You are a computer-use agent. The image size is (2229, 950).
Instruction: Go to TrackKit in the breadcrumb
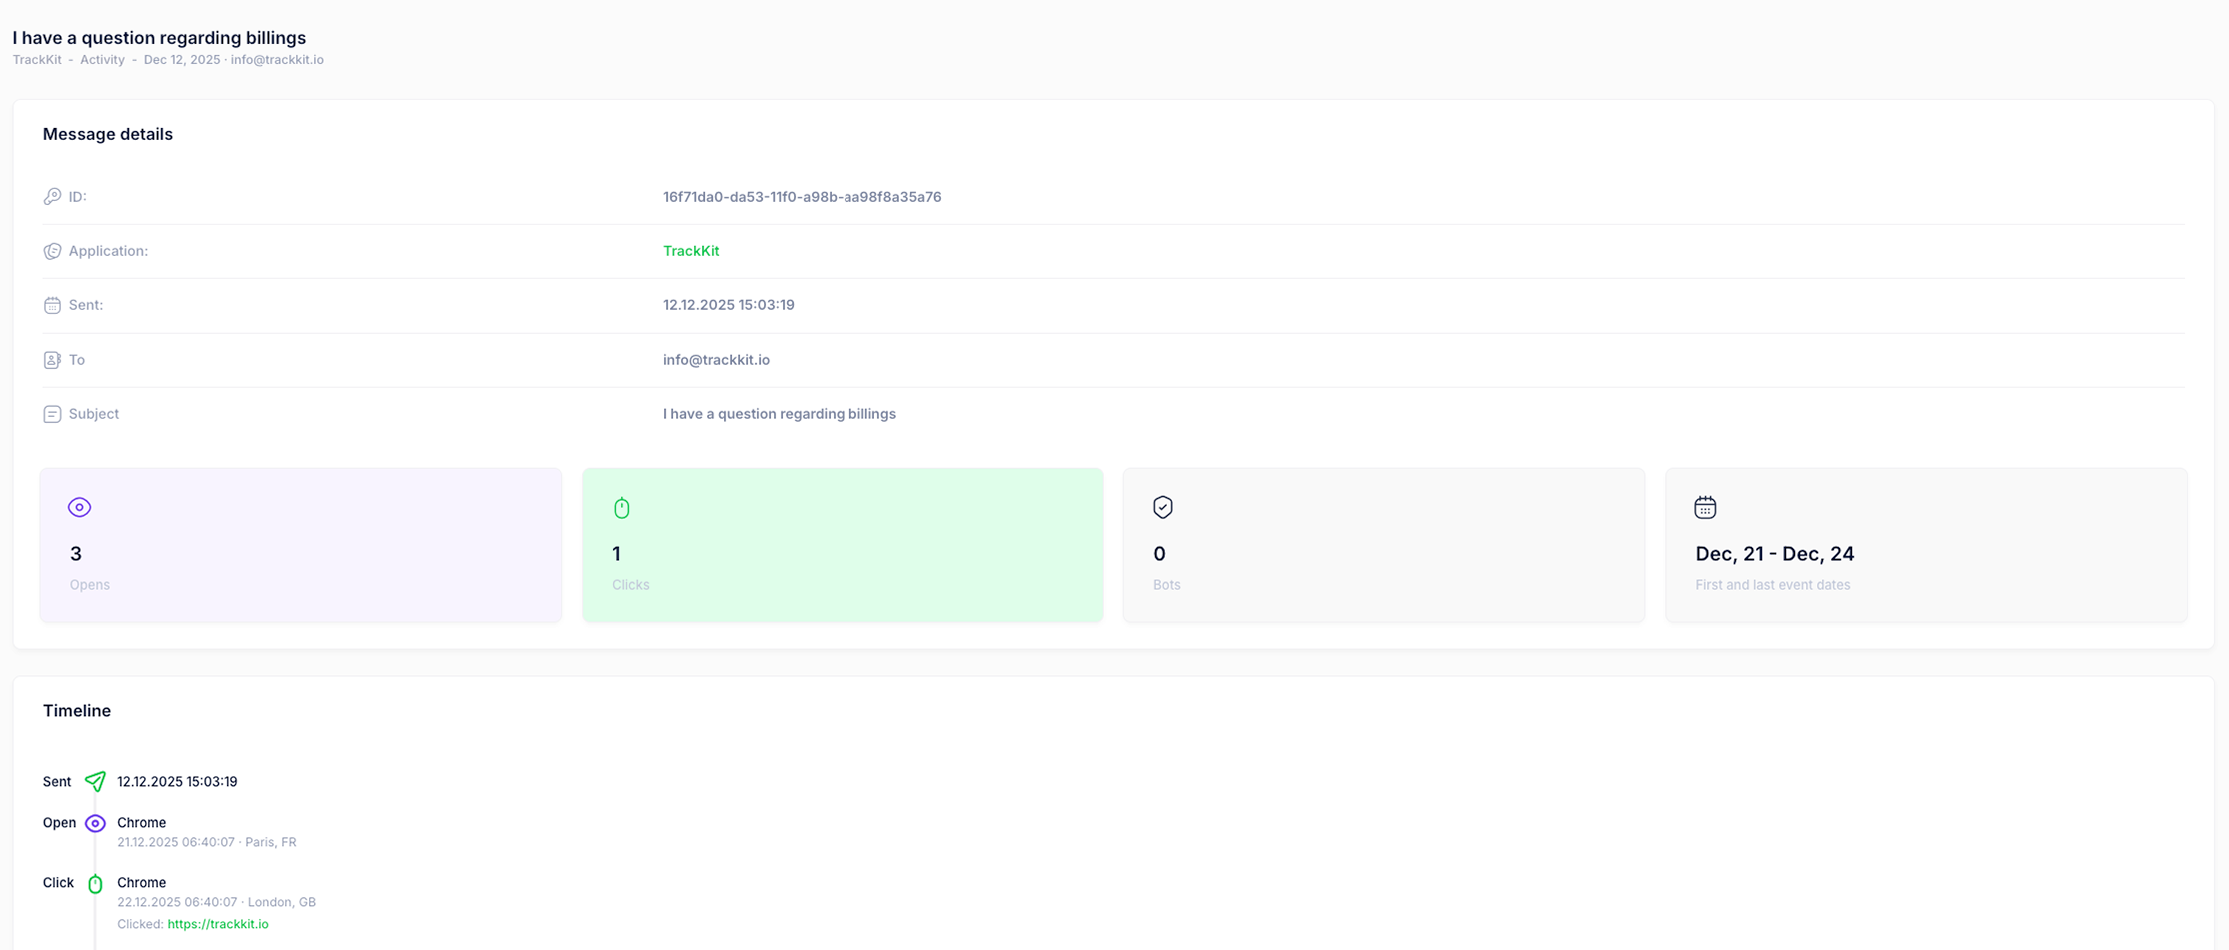click(x=37, y=60)
